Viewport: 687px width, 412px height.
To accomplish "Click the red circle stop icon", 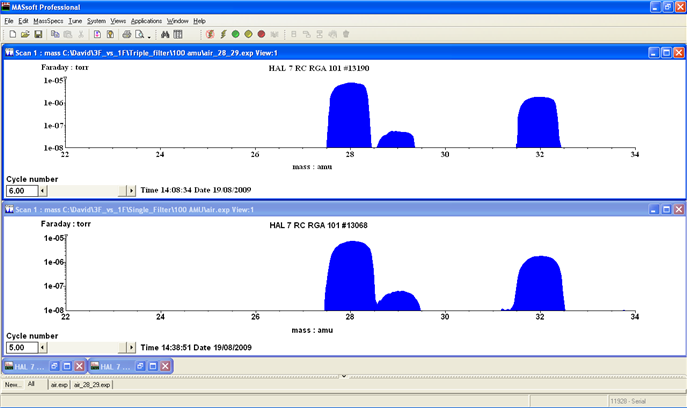I will [261, 34].
